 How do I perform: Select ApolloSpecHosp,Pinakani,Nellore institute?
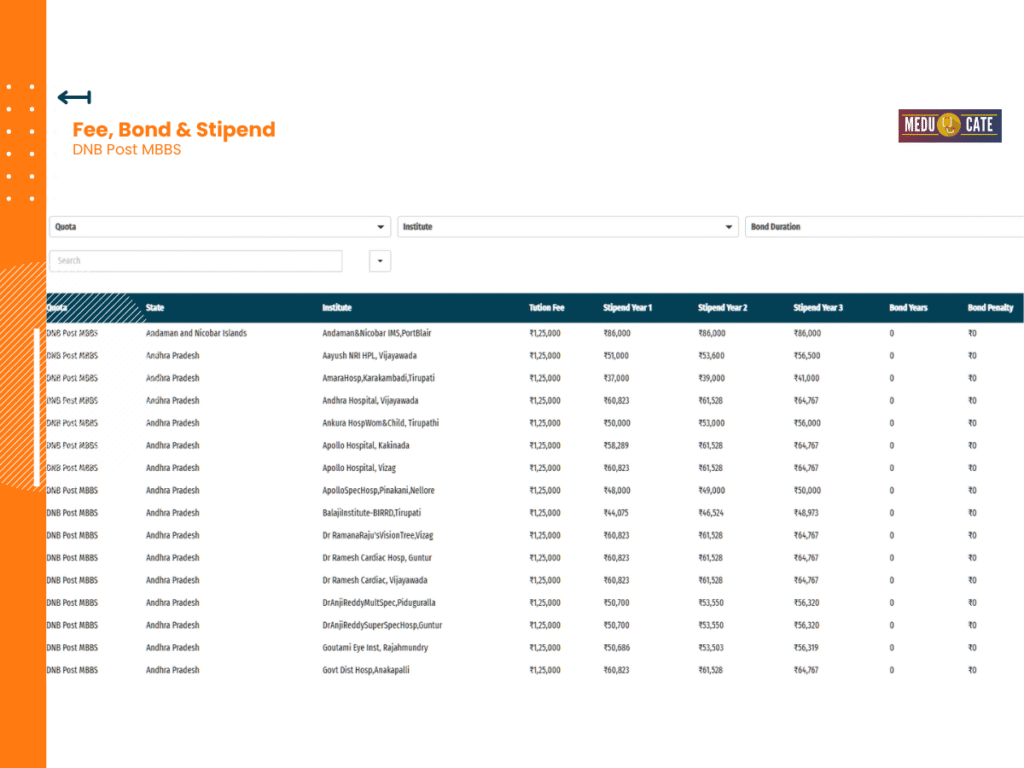(378, 490)
